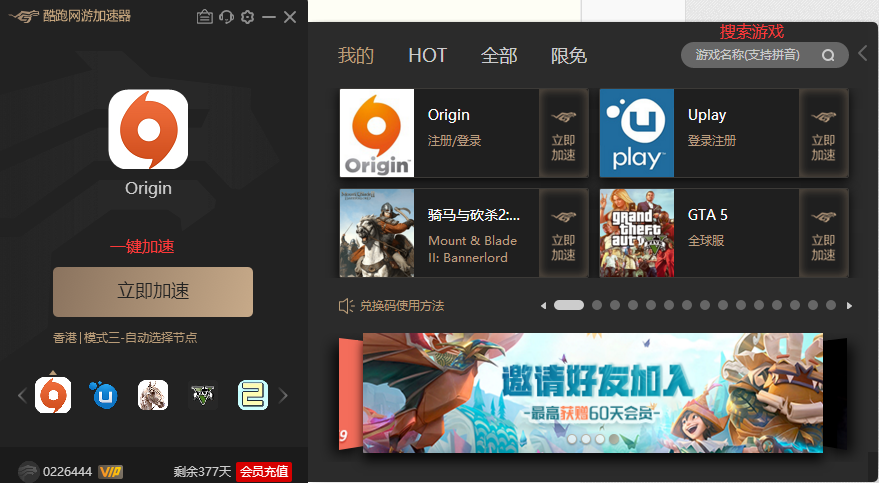Select the second game page dot
The image size is (879, 483).
coord(597,305)
